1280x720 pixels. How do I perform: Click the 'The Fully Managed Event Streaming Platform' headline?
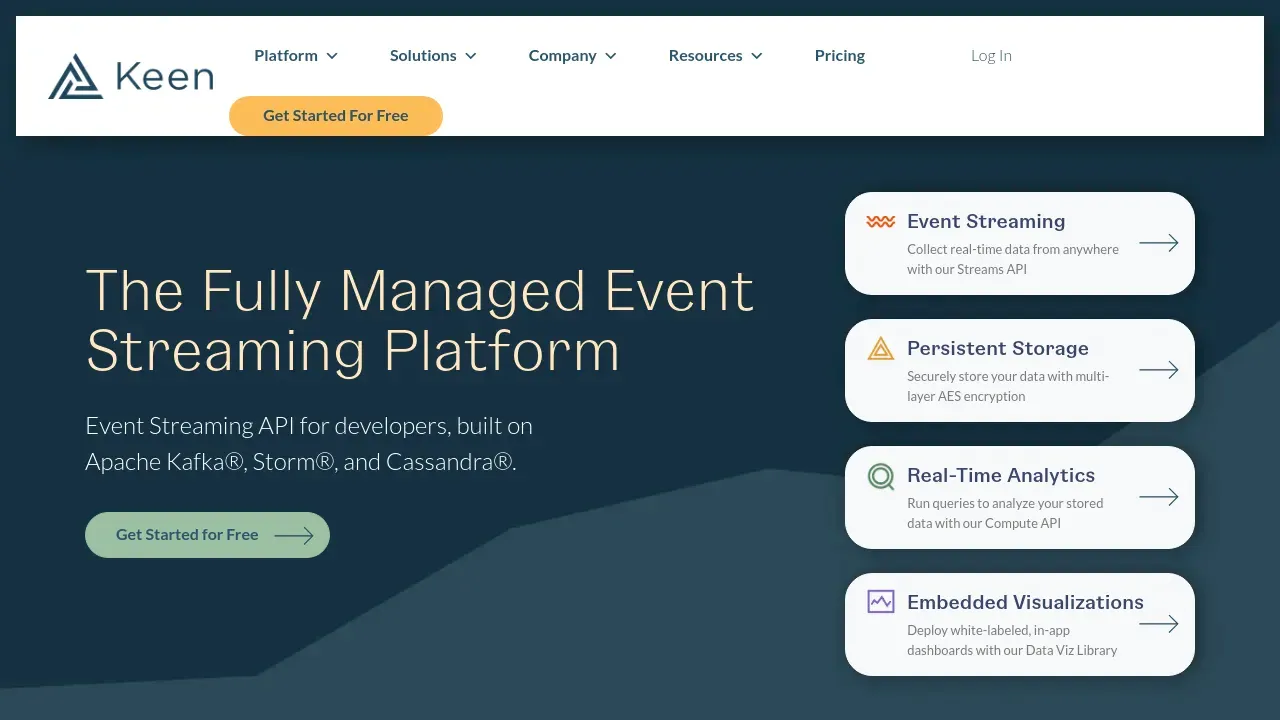(420, 320)
